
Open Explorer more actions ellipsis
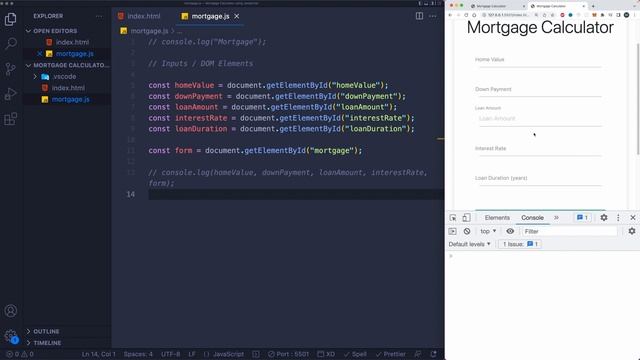99,16
